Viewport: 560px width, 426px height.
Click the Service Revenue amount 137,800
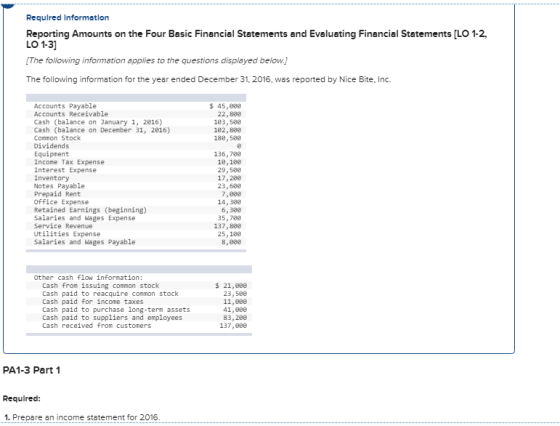pos(228,226)
